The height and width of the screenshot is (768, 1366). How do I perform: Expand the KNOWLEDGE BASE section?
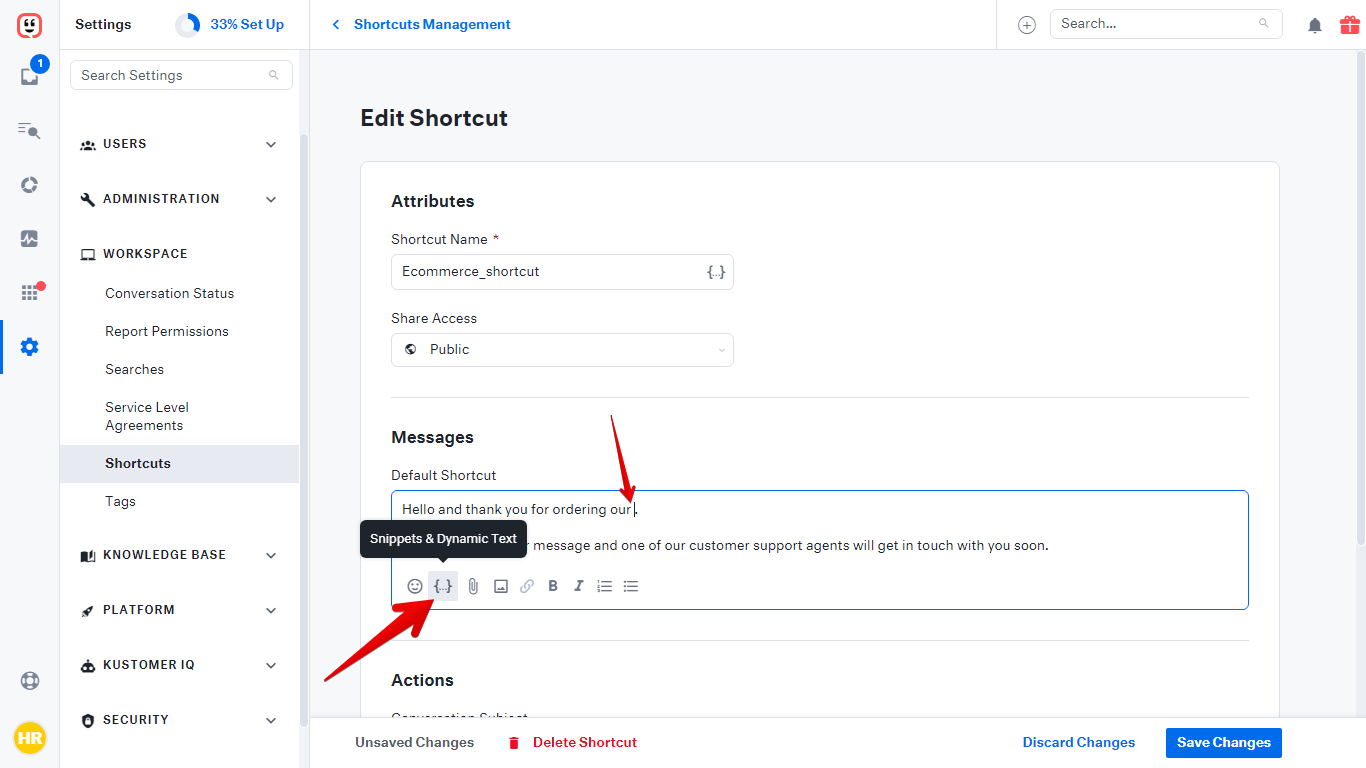click(x=179, y=555)
